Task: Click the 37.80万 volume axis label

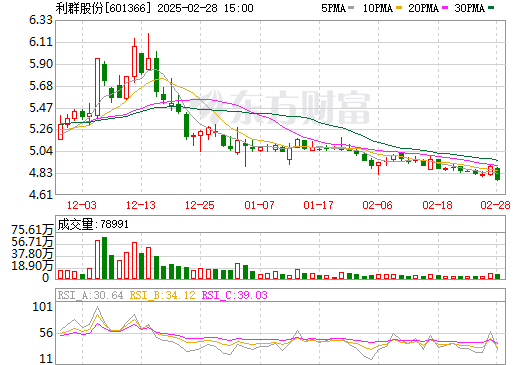Action: [x=32, y=254]
